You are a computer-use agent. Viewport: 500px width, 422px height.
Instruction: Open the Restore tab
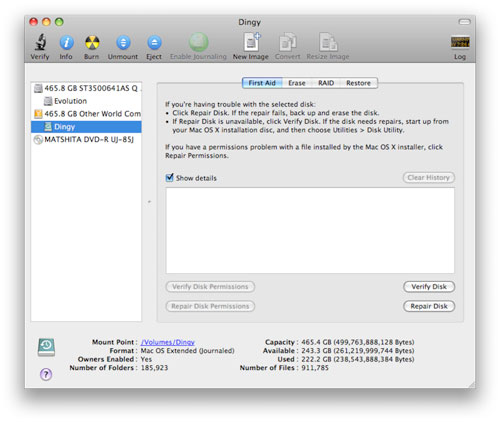pos(358,83)
